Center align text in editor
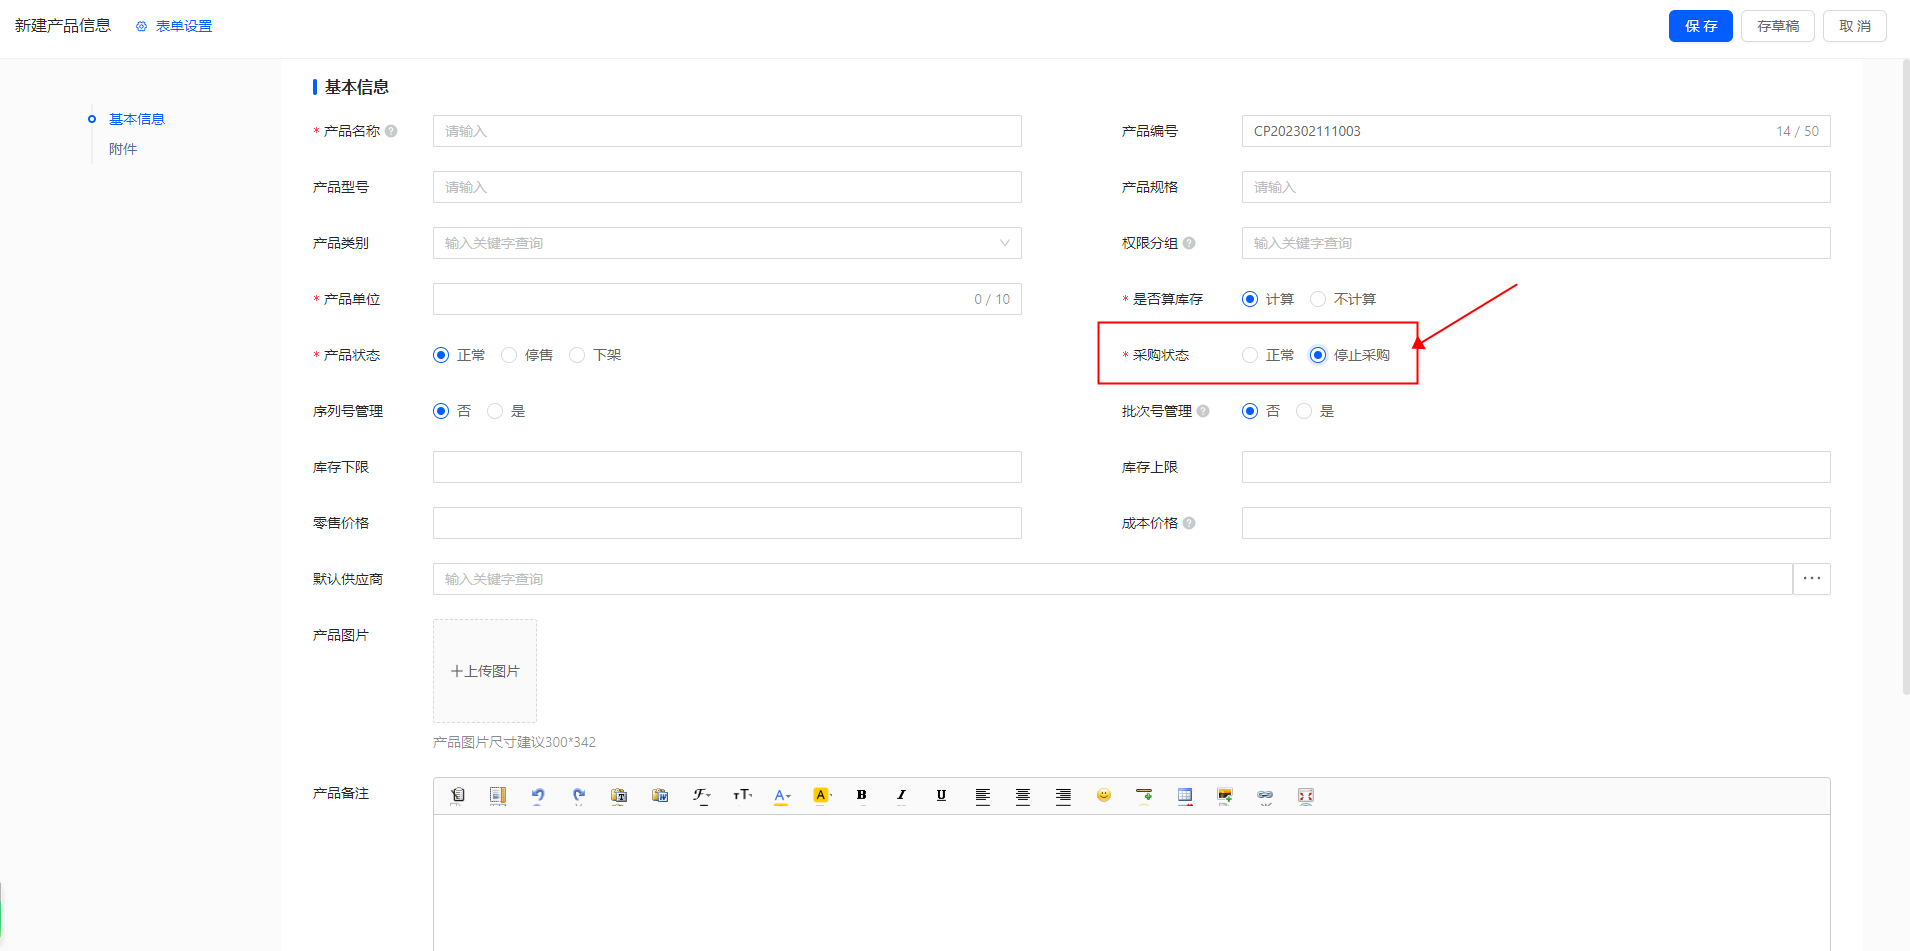 click(1023, 796)
